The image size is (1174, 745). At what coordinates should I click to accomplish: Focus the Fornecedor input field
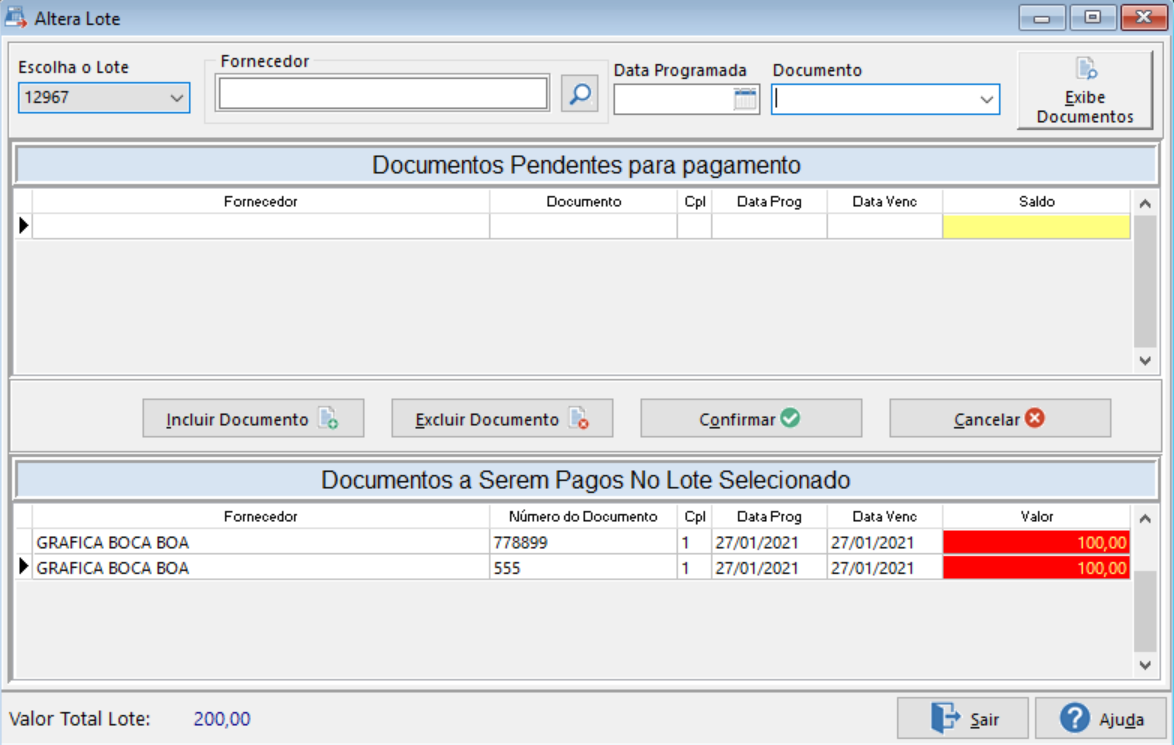383,94
